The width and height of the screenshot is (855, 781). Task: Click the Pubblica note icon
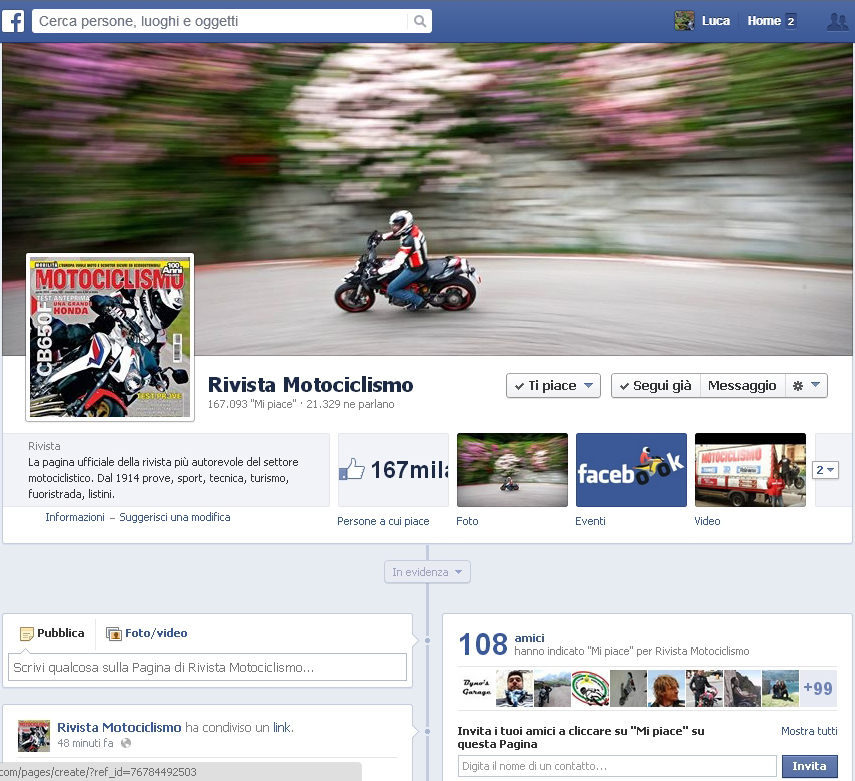[x=26, y=634]
